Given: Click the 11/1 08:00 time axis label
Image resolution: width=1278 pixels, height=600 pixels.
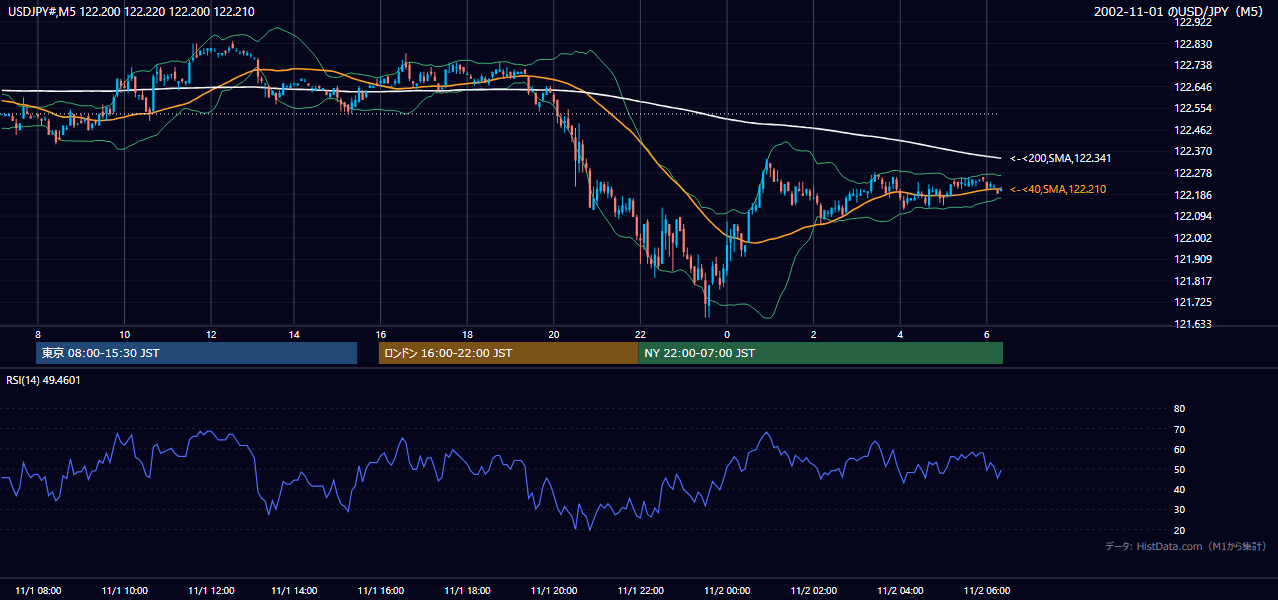Looking at the screenshot, I should pyautogui.click(x=39, y=590).
